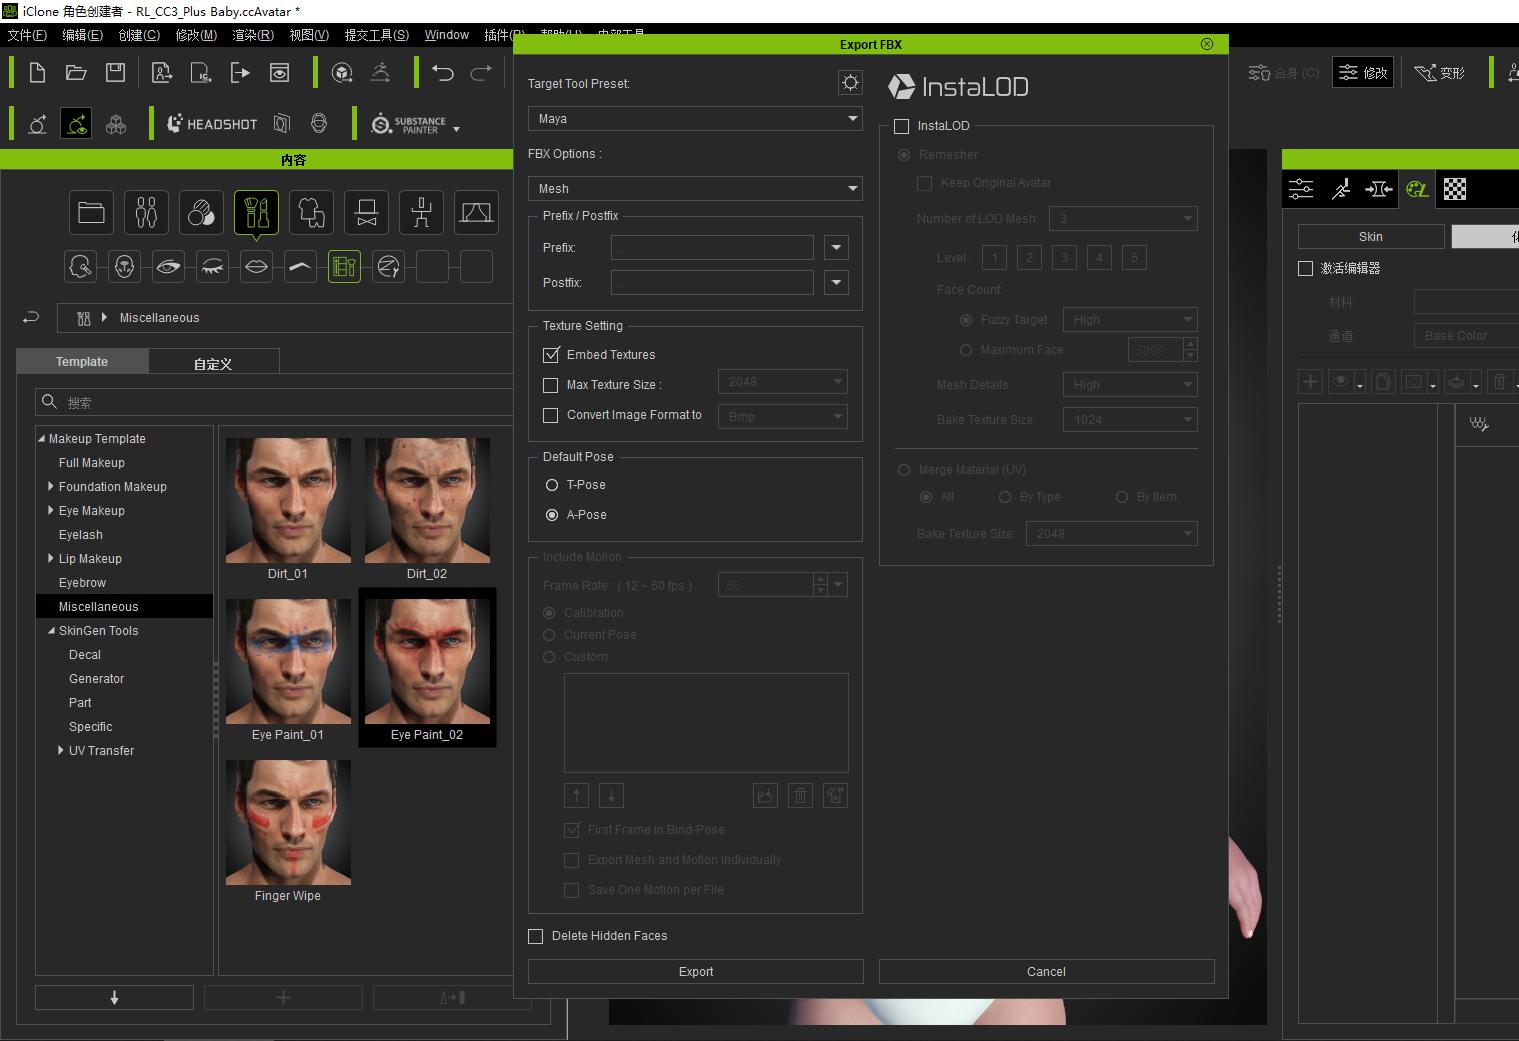Select the Makeup content category icon

(x=256, y=212)
